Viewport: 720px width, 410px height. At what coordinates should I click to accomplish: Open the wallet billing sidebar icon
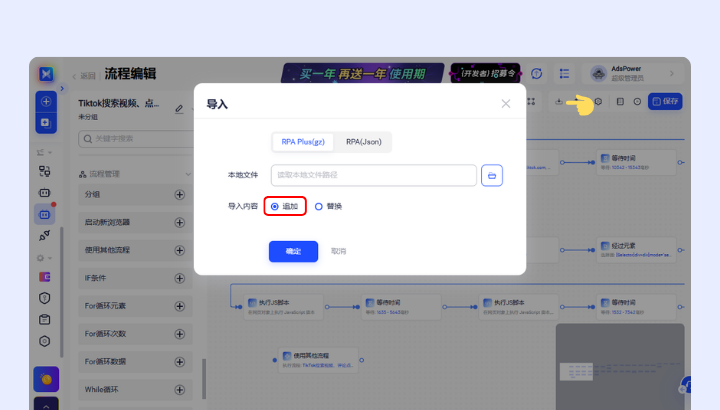[x=45, y=277]
